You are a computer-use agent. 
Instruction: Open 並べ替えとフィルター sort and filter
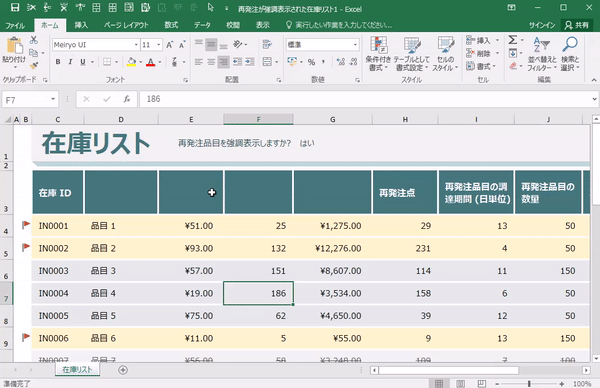pyautogui.click(x=542, y=54)
